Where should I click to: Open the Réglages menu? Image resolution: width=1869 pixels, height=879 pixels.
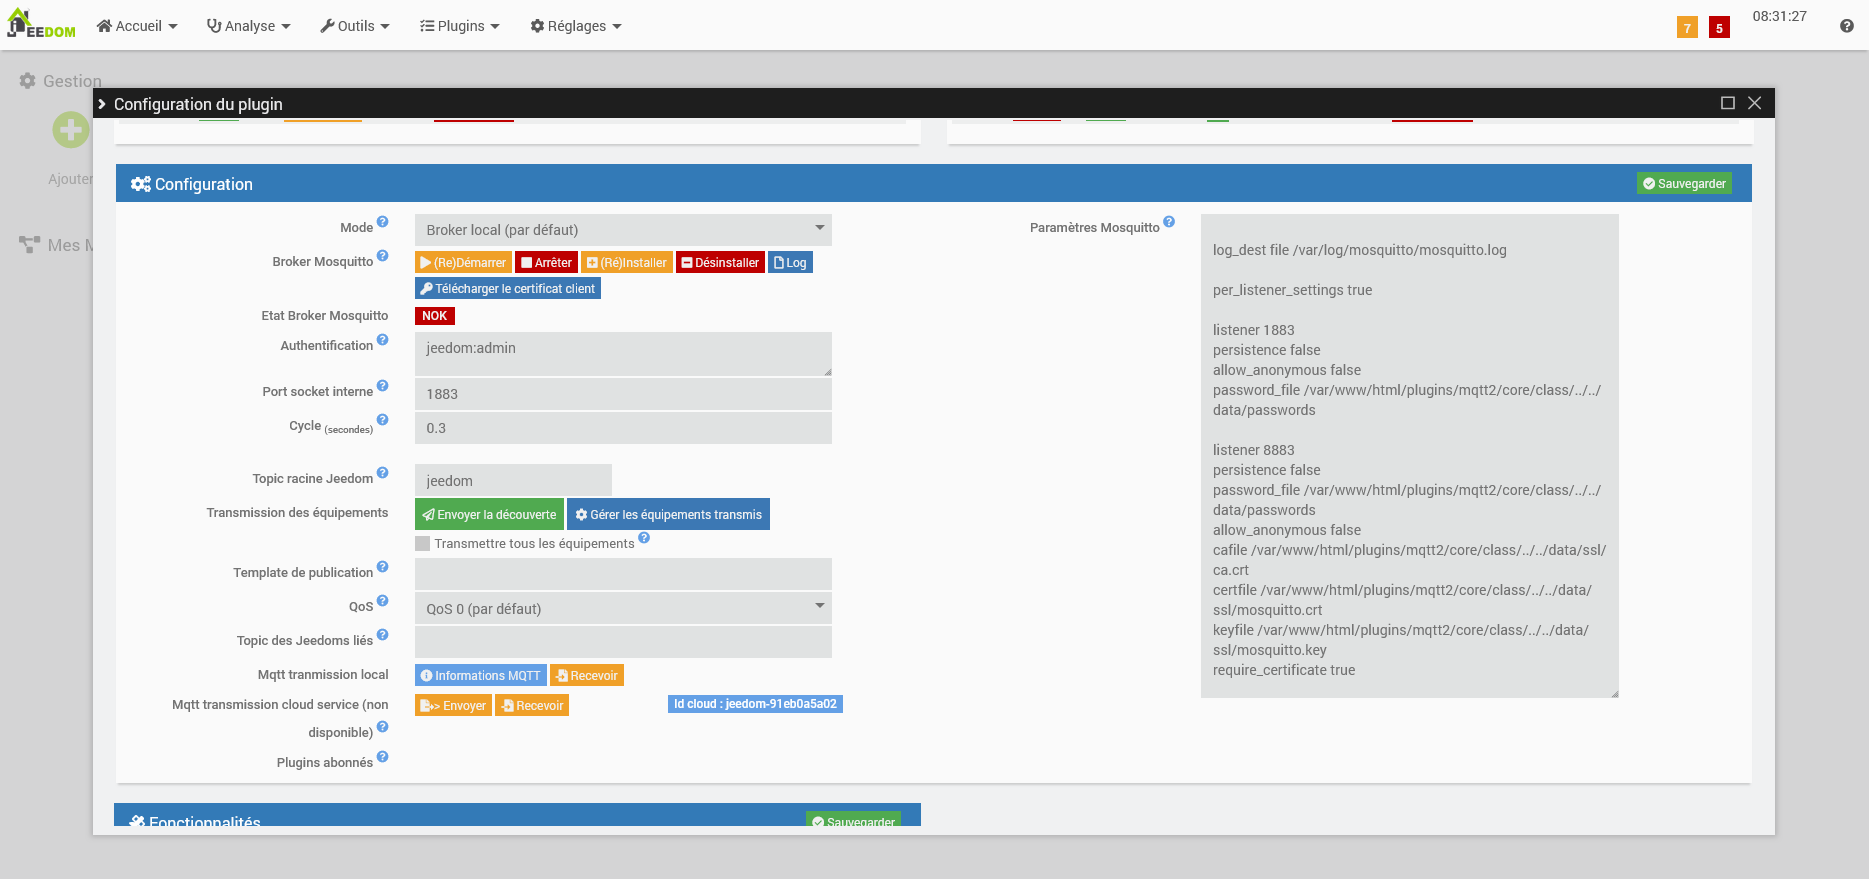click(576, 26)
